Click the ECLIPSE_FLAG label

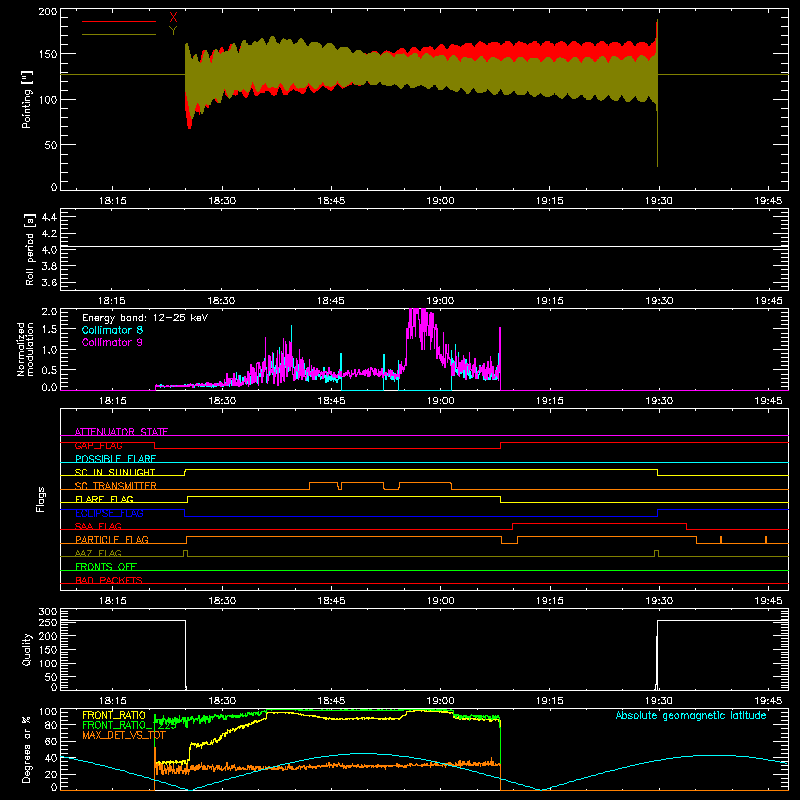click(x=109, y=513)
